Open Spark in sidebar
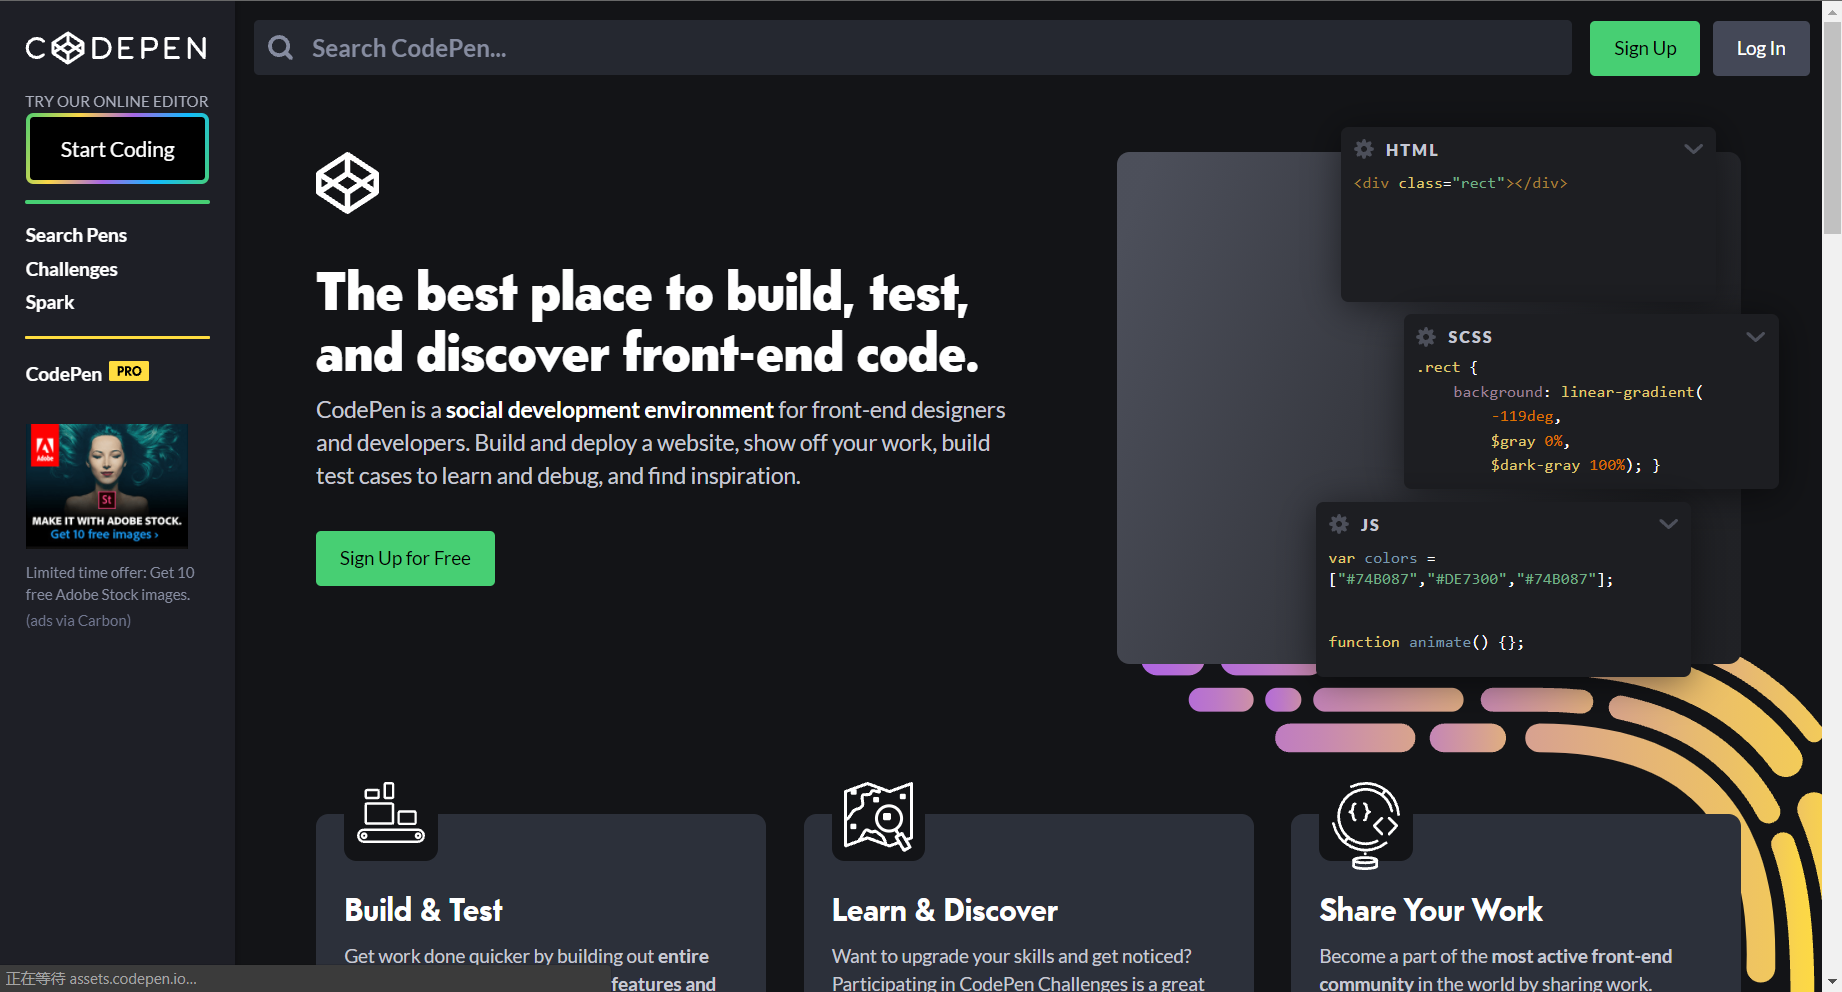 [x=50, y=302]
